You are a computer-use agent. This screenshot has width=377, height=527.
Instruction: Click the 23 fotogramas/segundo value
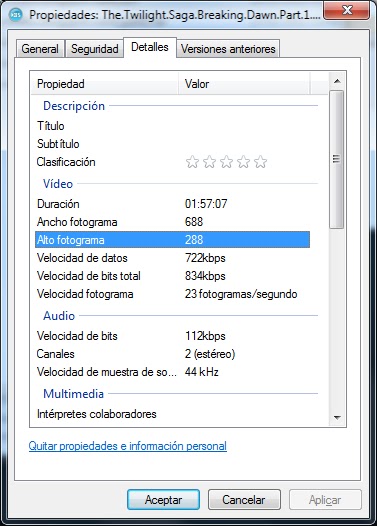pos(241,294)
